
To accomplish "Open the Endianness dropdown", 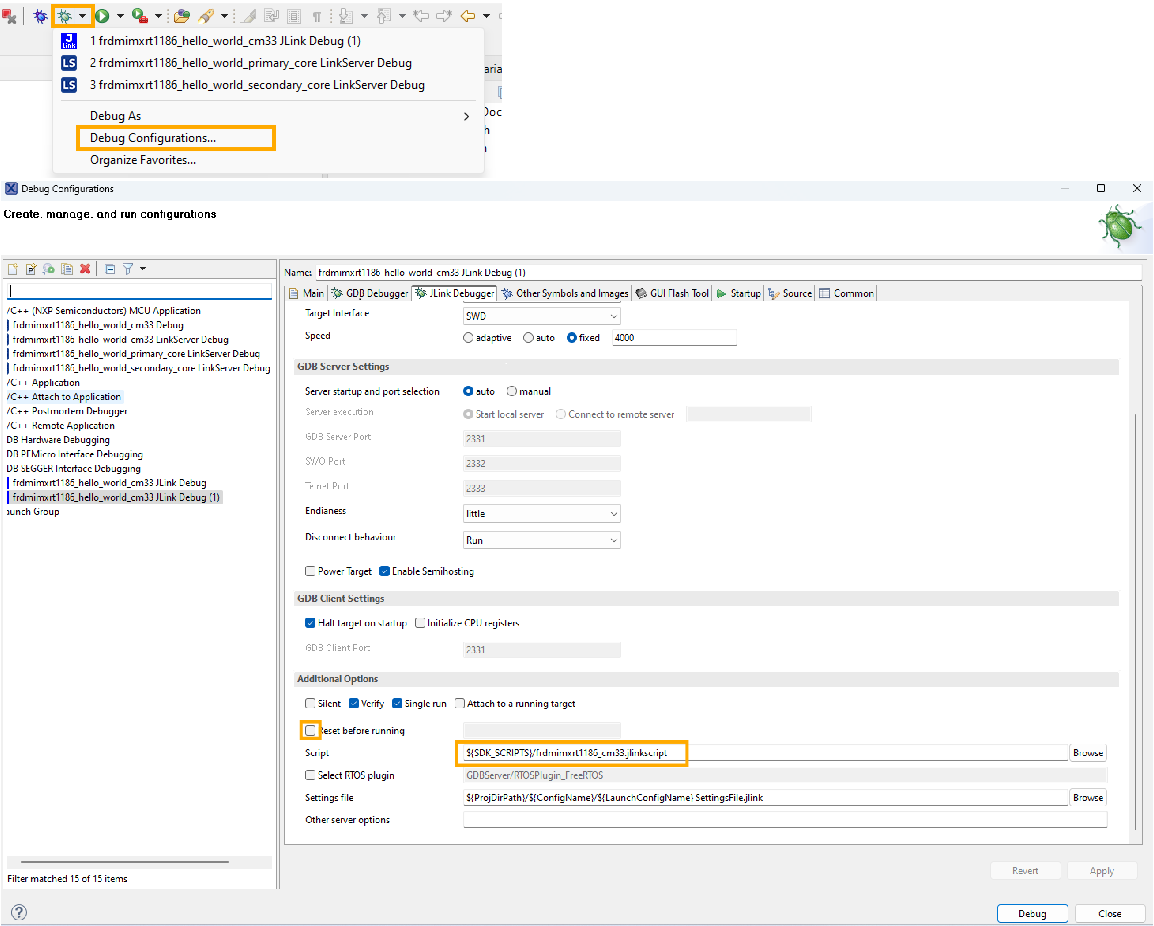I will click(x=541, y=513).
